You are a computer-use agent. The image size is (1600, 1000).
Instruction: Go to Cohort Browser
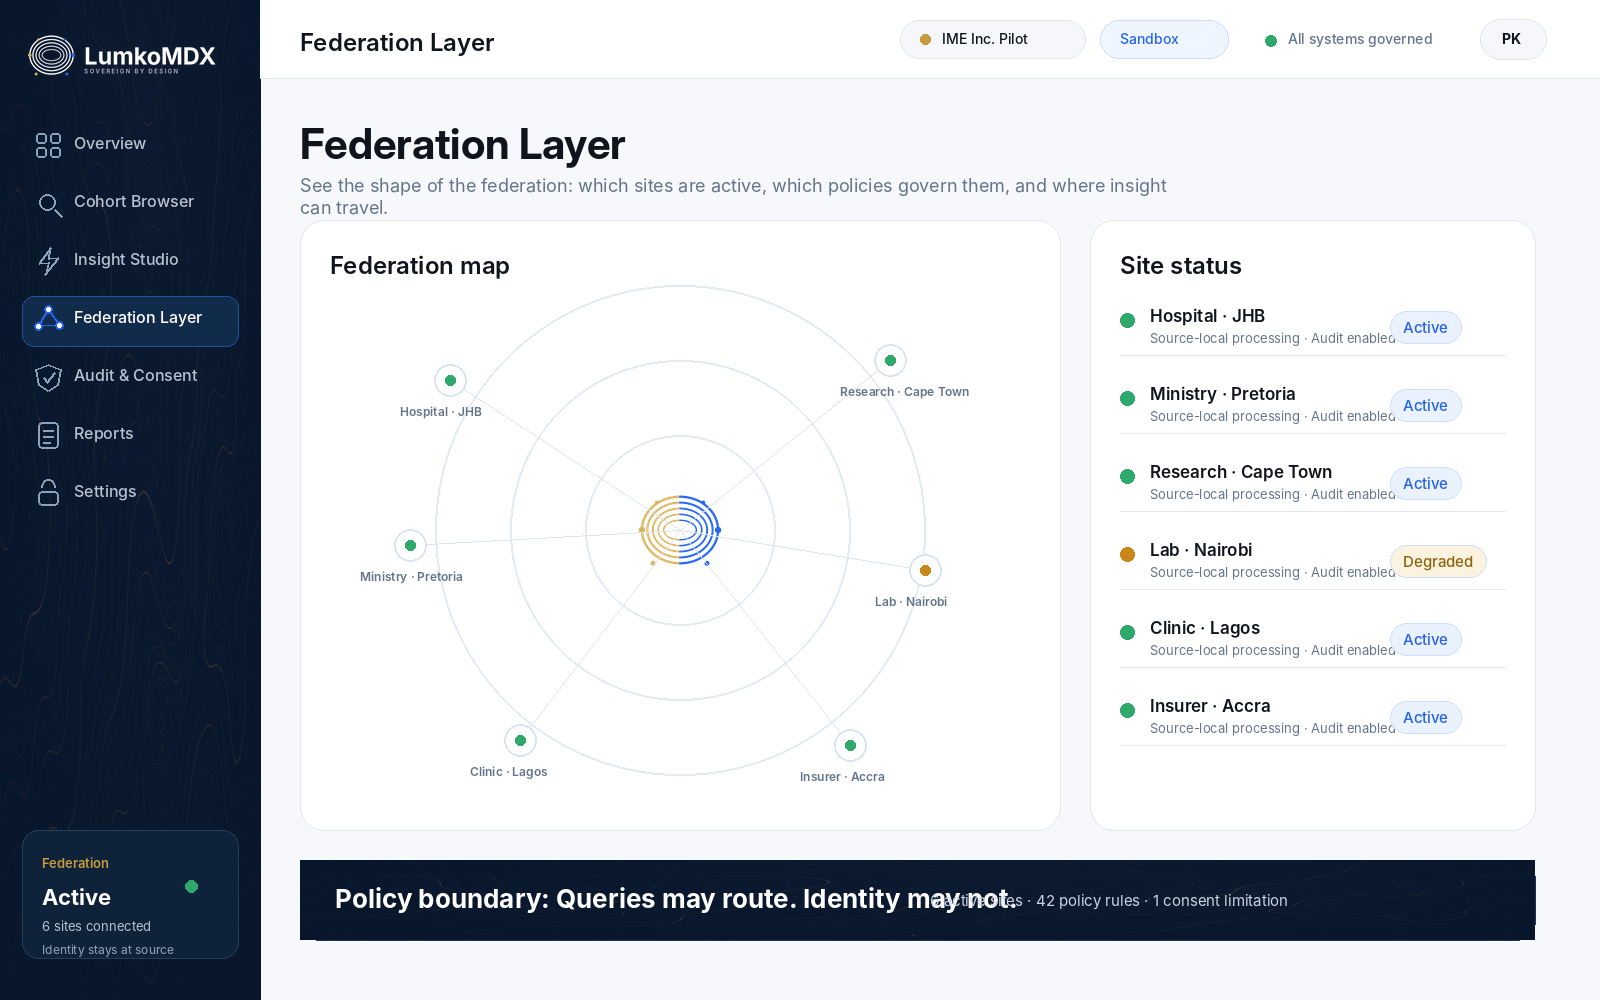130,202
